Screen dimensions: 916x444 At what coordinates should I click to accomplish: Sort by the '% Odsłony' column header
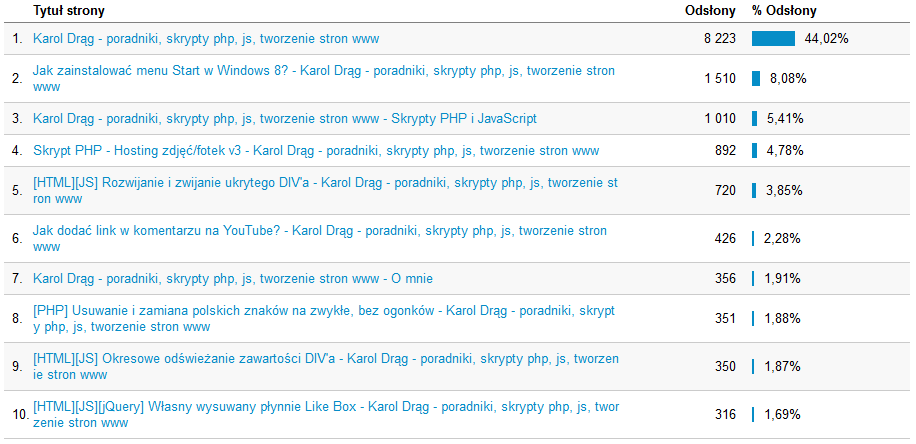(784, 11)
